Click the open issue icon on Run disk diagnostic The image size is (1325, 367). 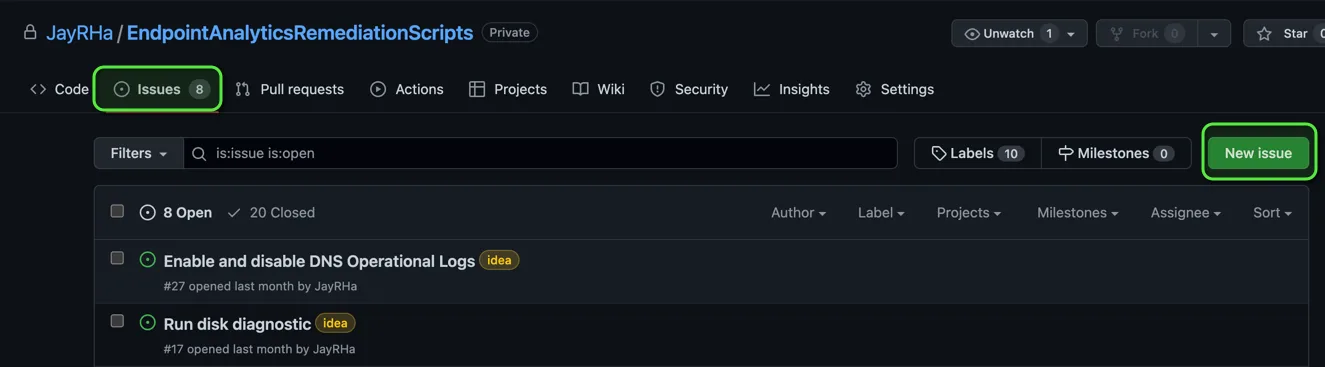(x=148, y=323)
